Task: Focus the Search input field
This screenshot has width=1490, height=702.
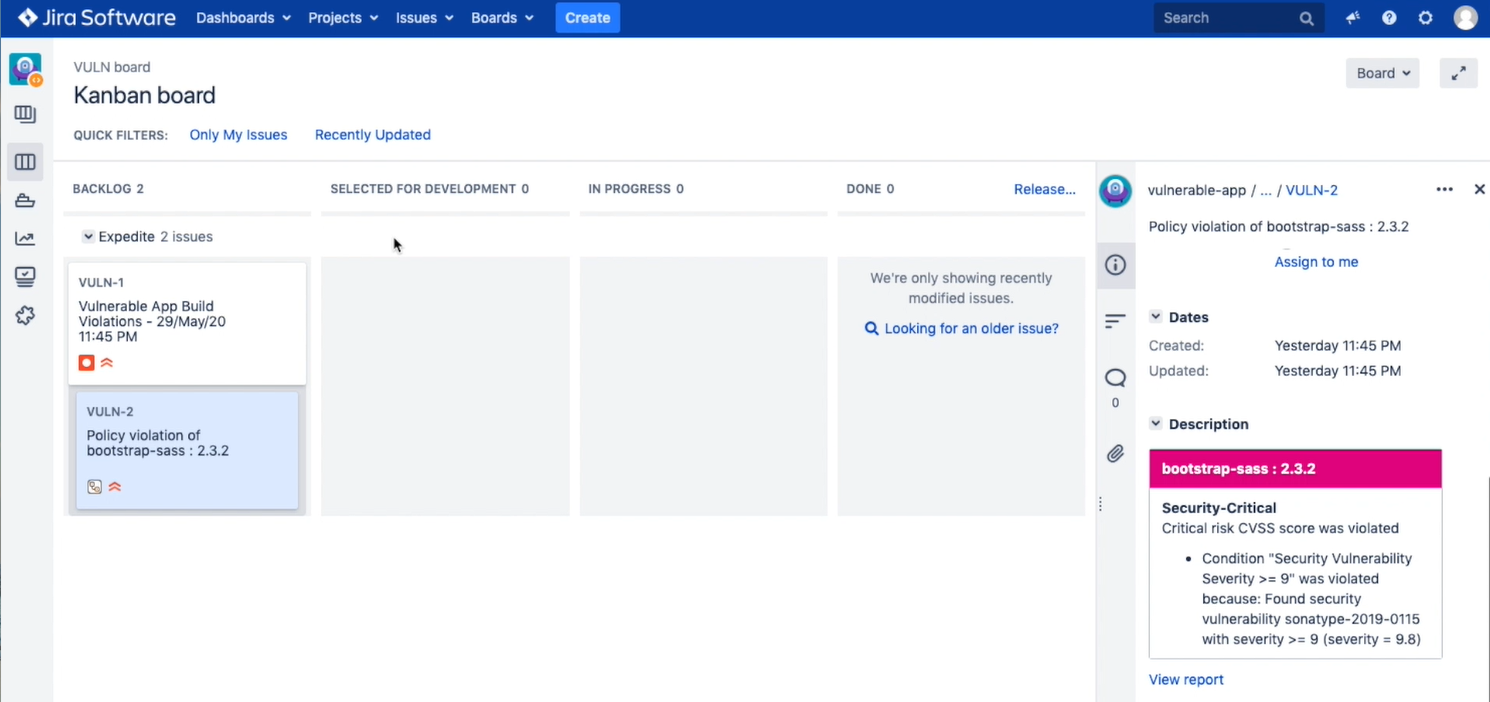Action: [x=1238, y=18]
